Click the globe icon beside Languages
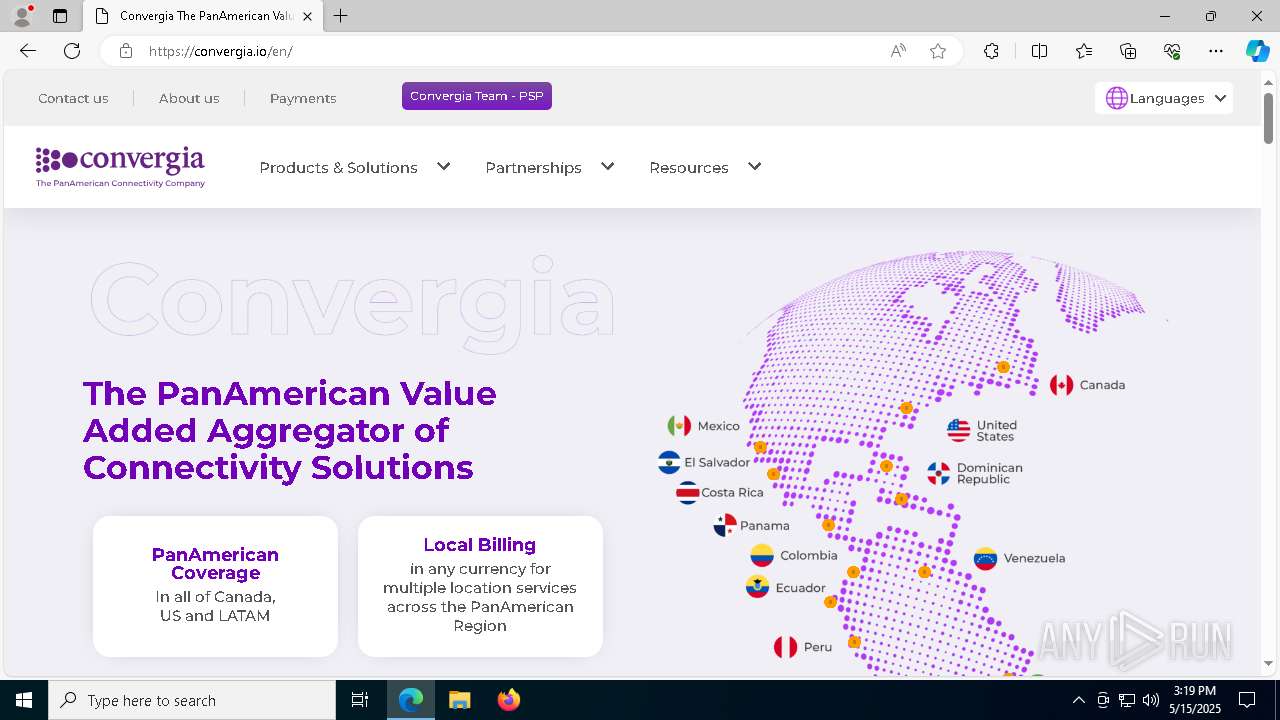Viewport: 1280px width, 720px height. pos(1117,98)
